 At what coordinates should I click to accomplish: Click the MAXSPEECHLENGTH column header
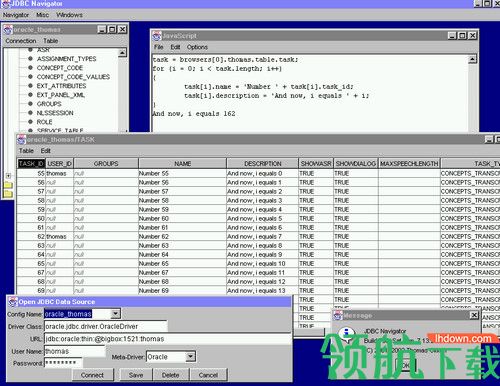pyautogui.click(x=409, y=164)
